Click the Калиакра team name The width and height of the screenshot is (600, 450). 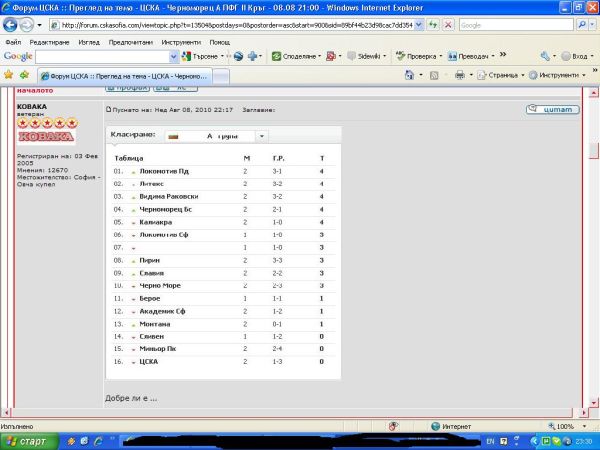[x=156, y=222]
